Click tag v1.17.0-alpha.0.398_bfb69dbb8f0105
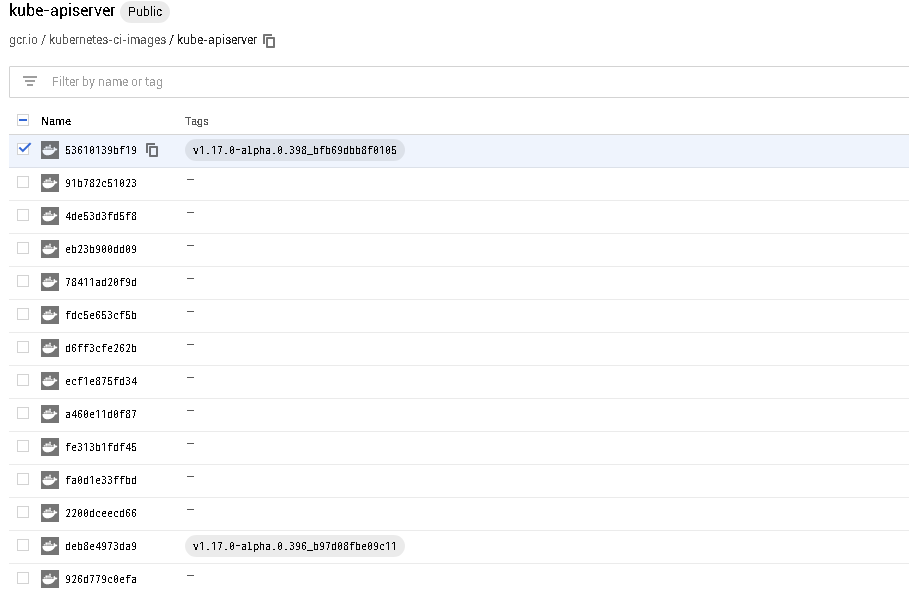The width and height of the screenshot is (909, 590). coord(294,150)
